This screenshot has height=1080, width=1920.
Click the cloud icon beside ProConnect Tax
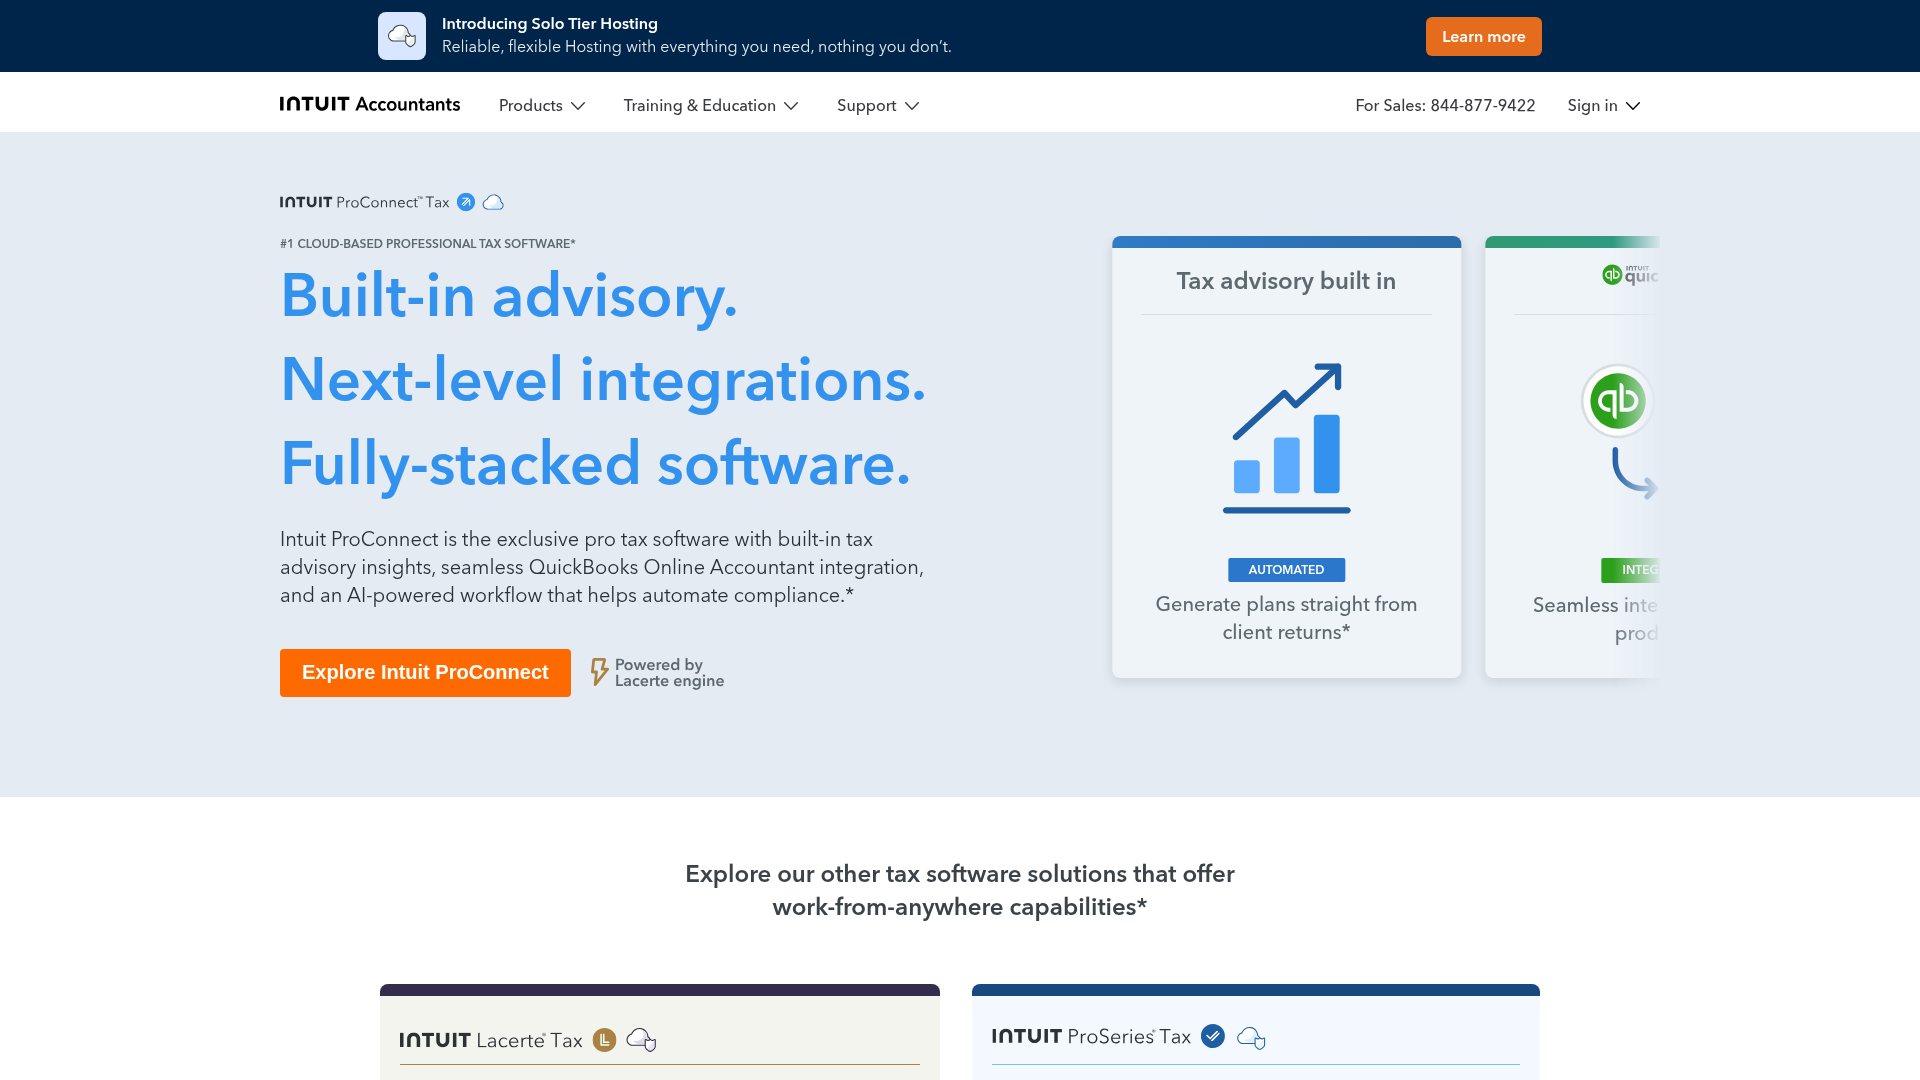click(492, 202)
